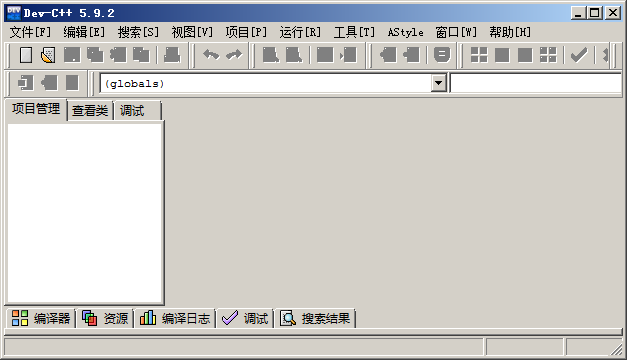The width and height of the screenshot is (627, 360).
Task: Click the Debug checkmark toolbar icon
Action: (579, 55)
